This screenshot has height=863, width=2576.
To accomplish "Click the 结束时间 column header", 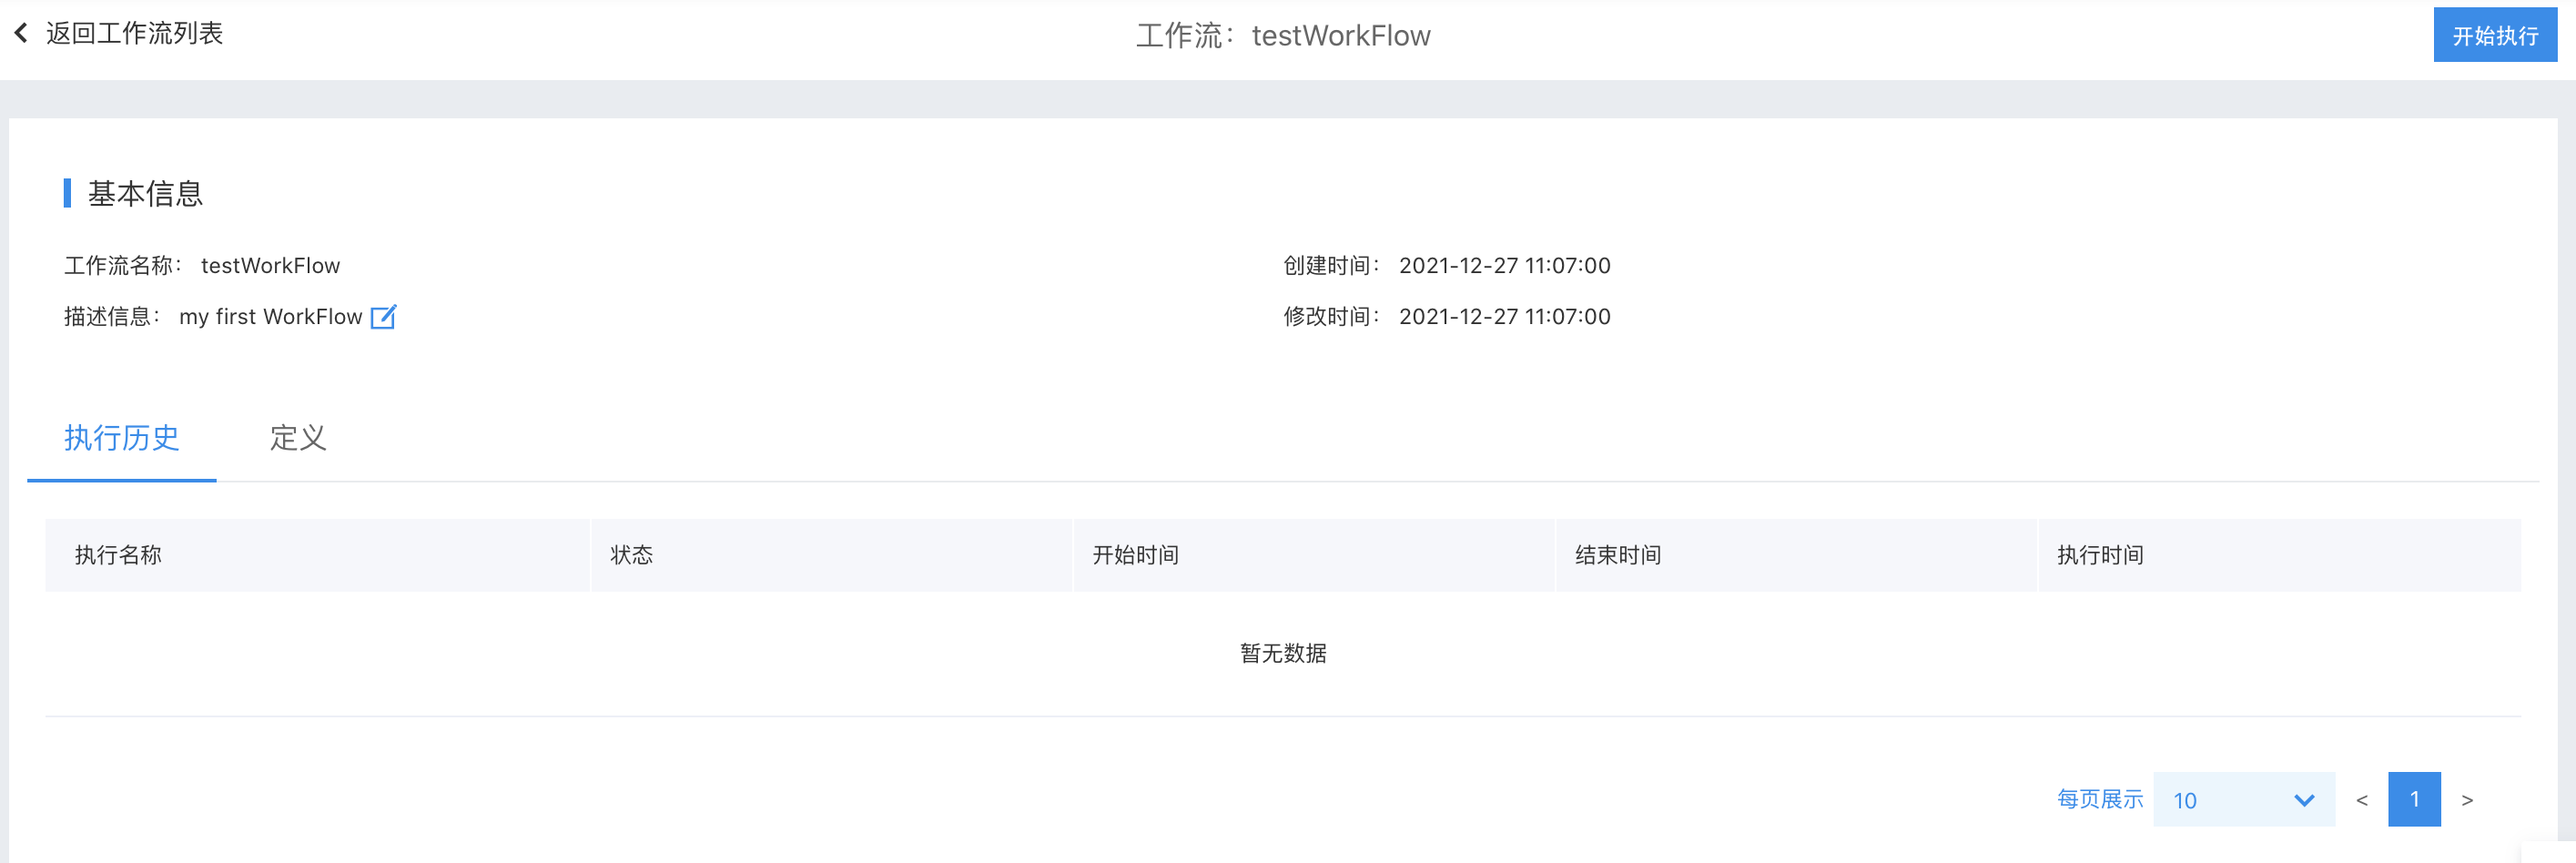I will pos(1618,555).
